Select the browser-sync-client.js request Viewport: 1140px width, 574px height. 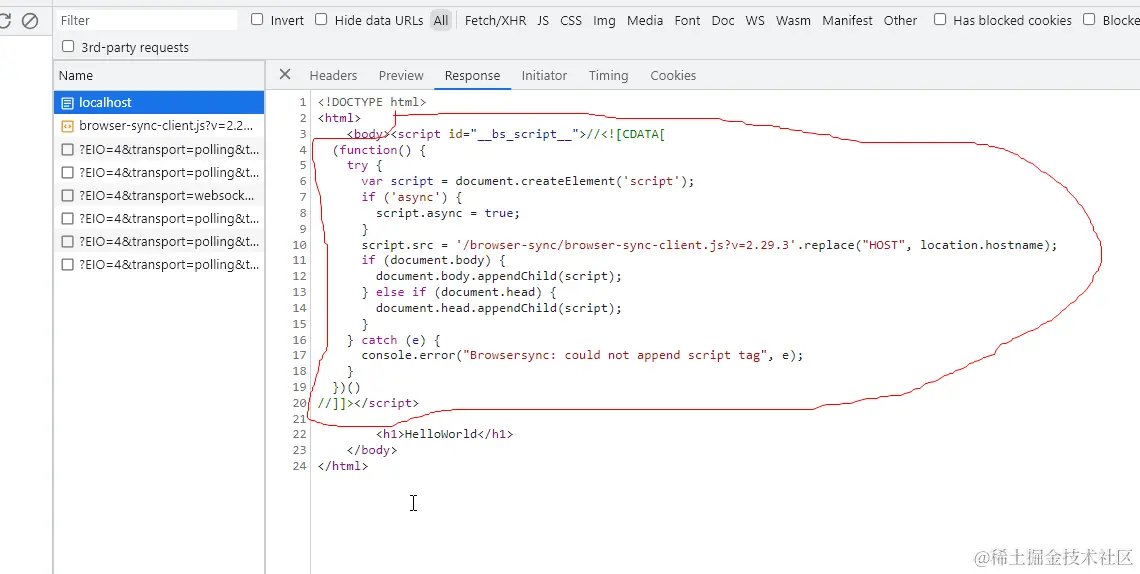tap(159, 126)
